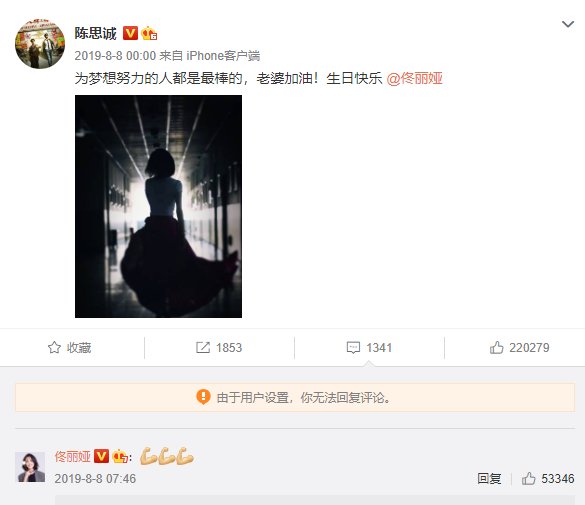Open the silhouette photo in the post
Screen dimensions: 585x505
158,206
